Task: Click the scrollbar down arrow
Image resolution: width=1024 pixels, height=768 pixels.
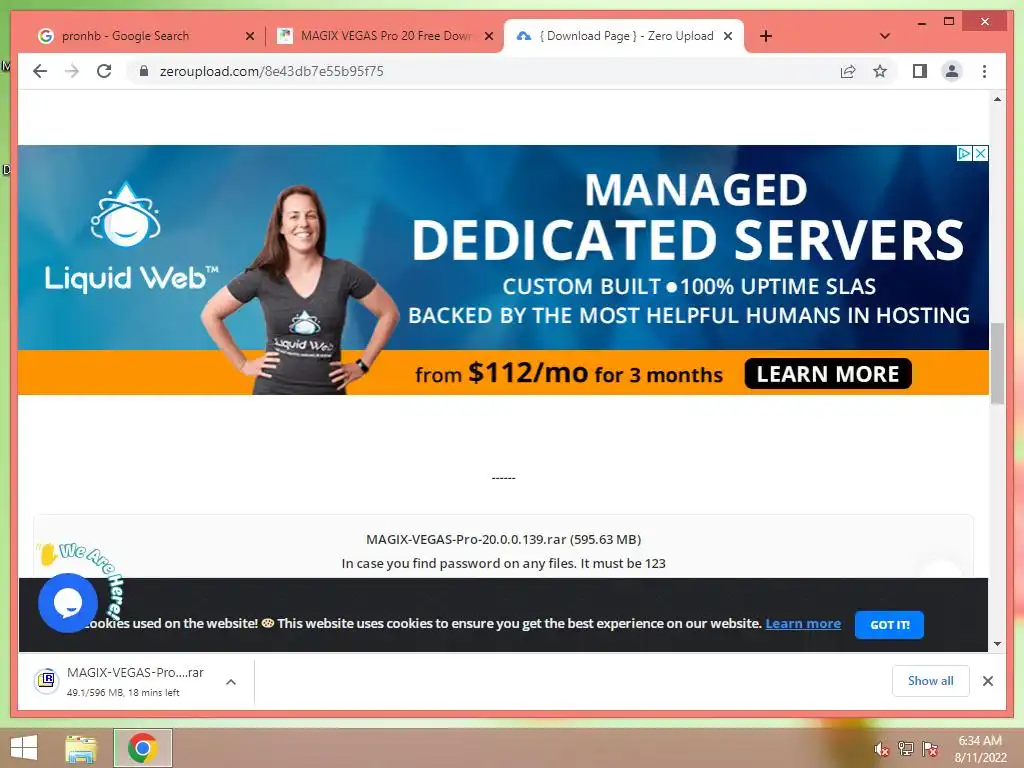Action: tap(997, 644)
